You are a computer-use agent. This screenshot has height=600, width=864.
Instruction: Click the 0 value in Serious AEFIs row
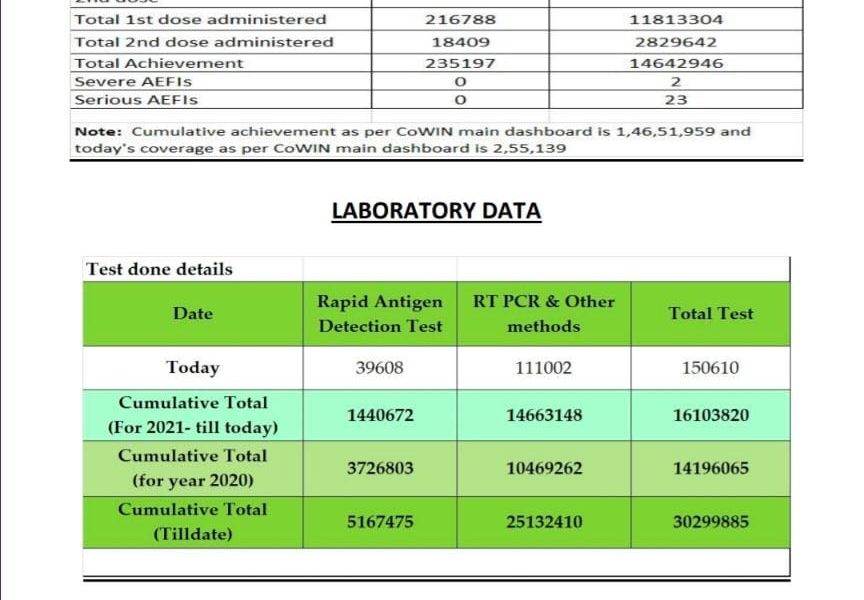coord(460,100)
